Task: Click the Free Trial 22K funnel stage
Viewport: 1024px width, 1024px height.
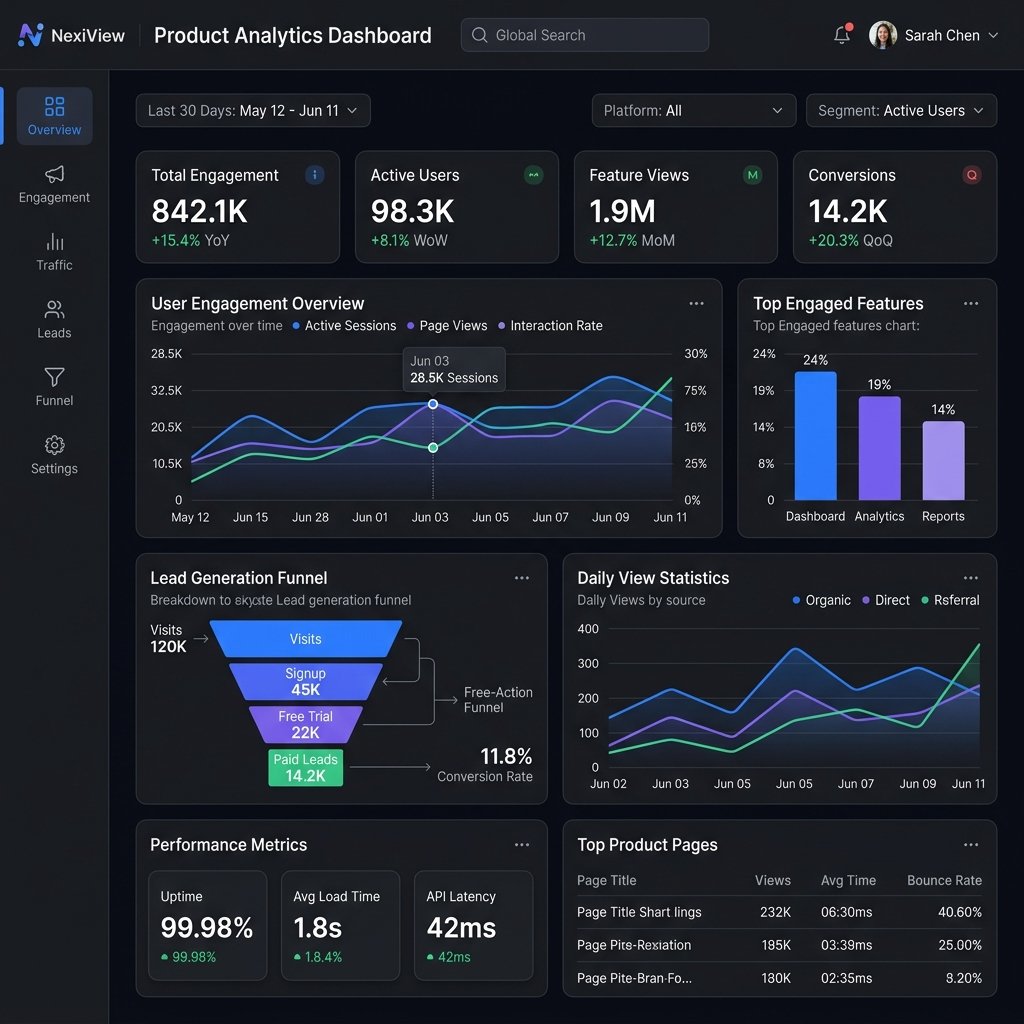Action: 306,724
